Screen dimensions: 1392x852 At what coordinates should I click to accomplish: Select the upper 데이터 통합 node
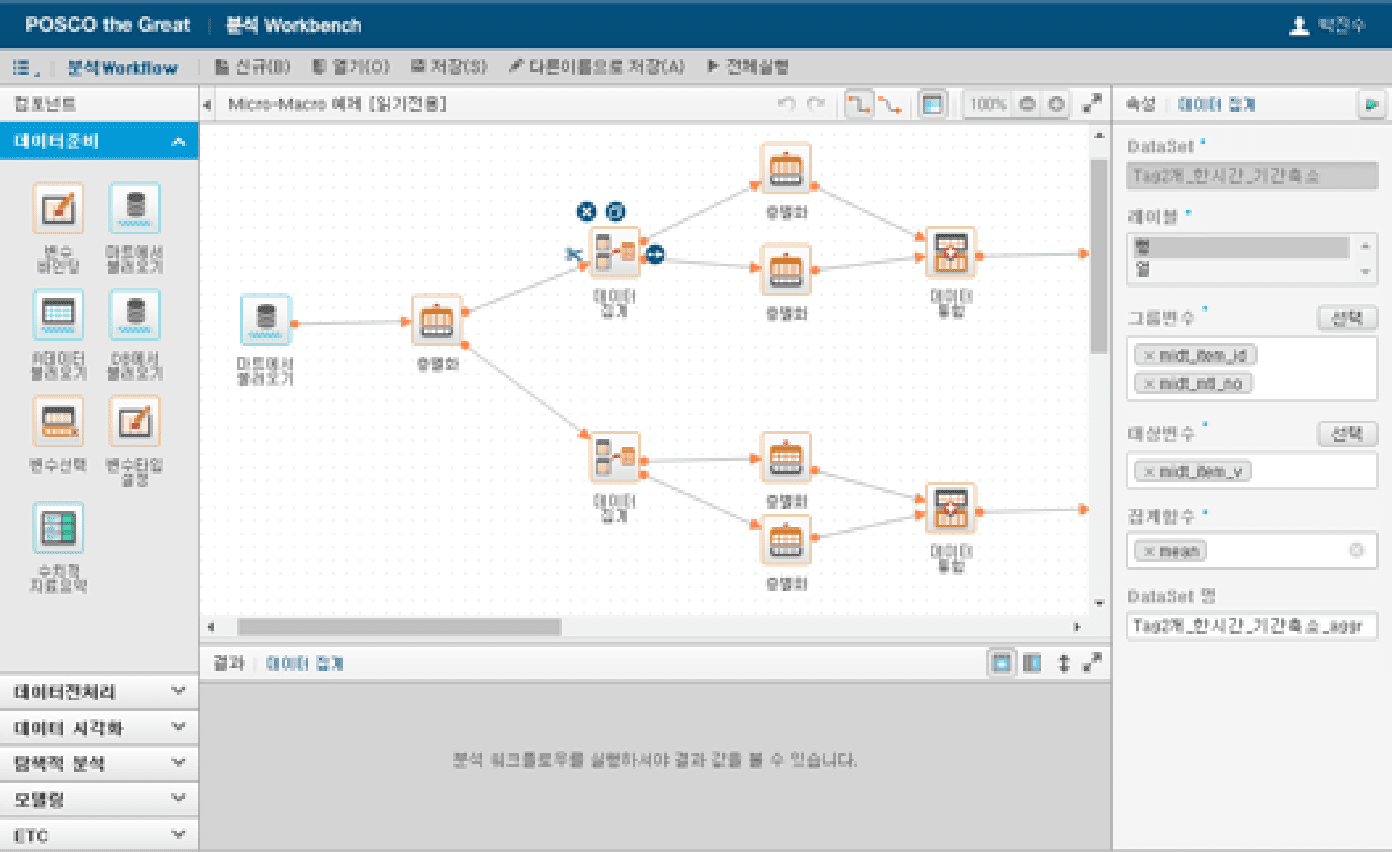[x=950, y=252]
